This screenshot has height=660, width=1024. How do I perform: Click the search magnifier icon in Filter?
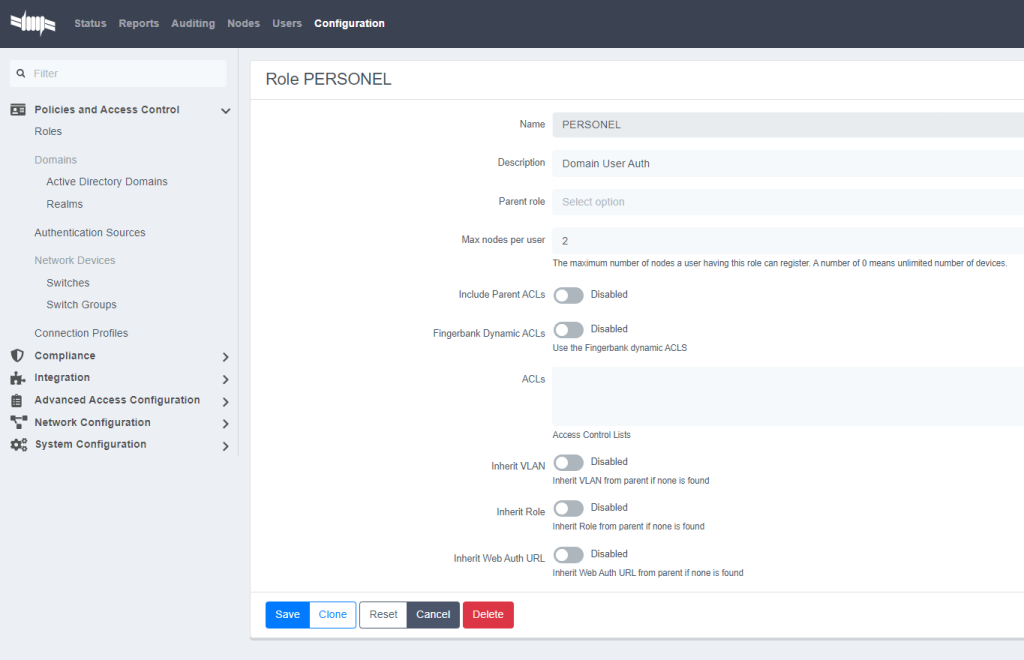(x=21, y=74)
